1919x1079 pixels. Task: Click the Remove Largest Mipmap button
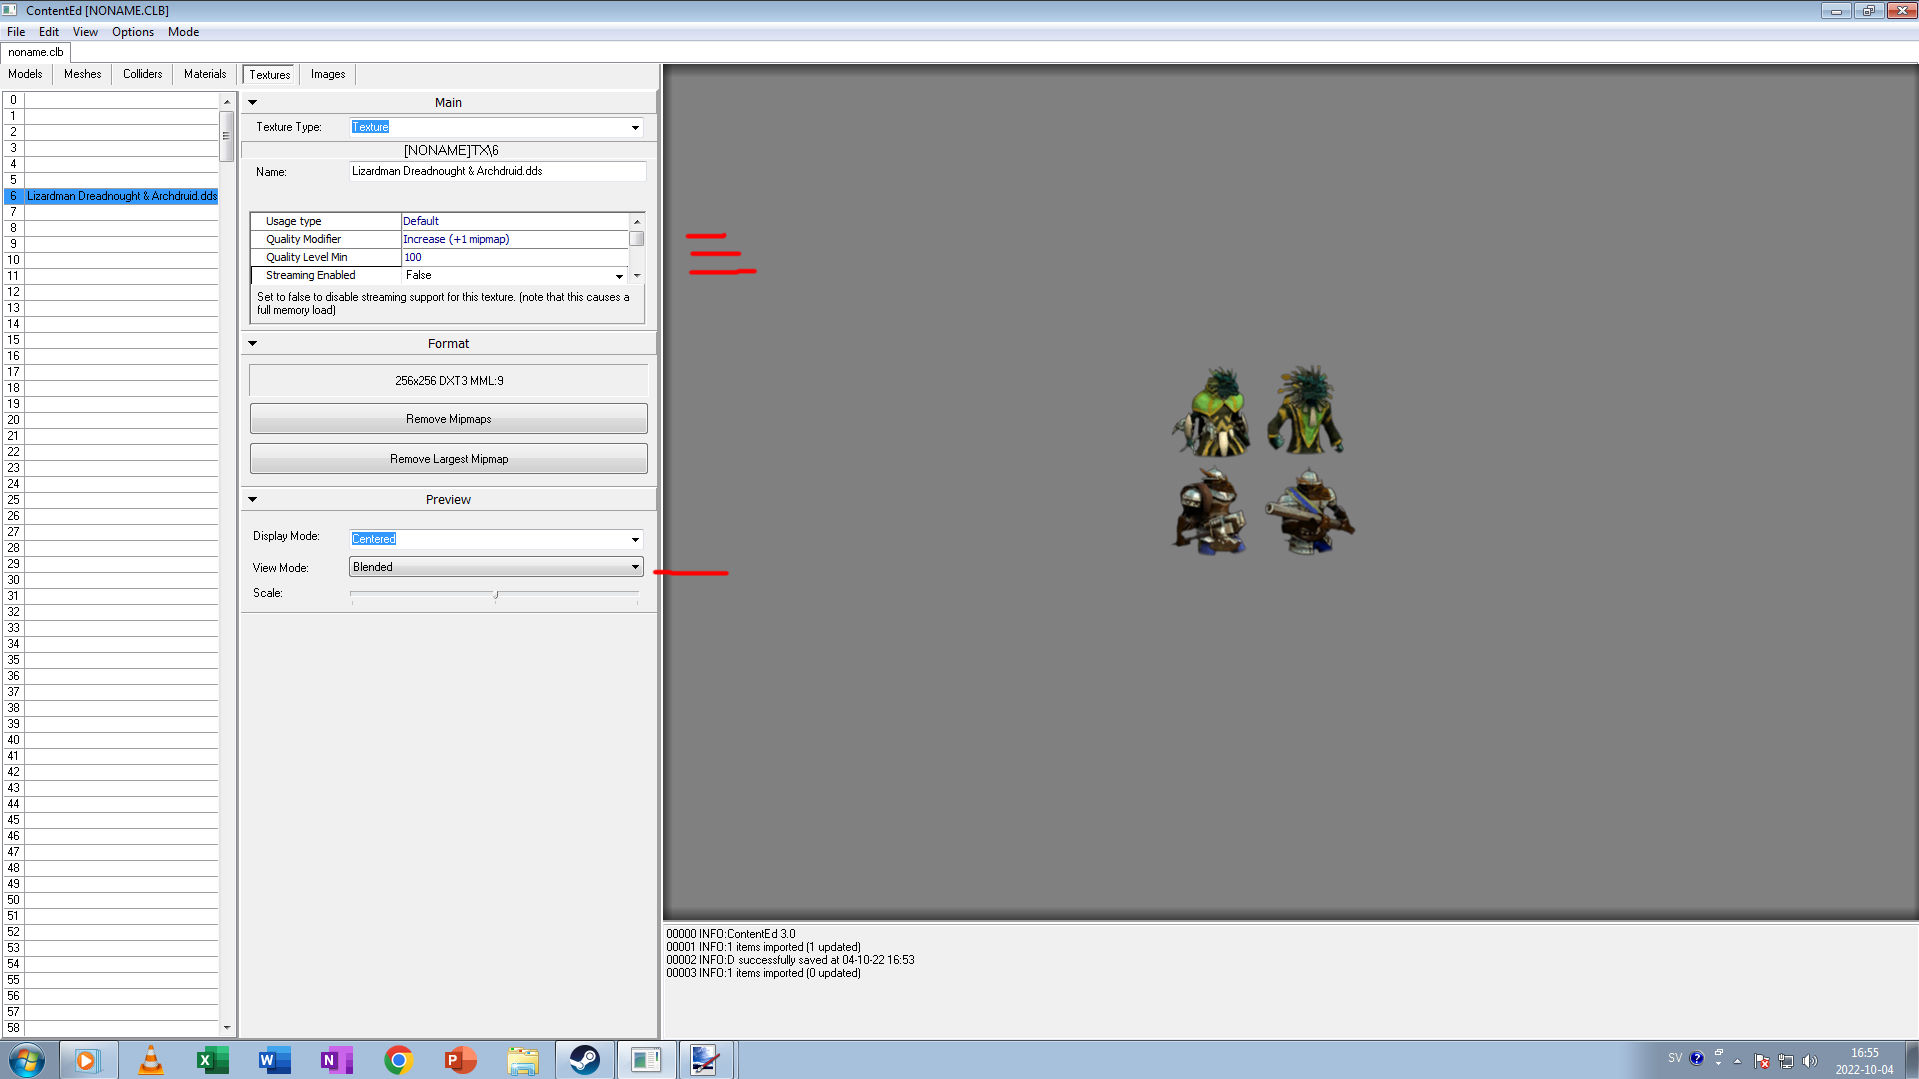coord(449,459)
